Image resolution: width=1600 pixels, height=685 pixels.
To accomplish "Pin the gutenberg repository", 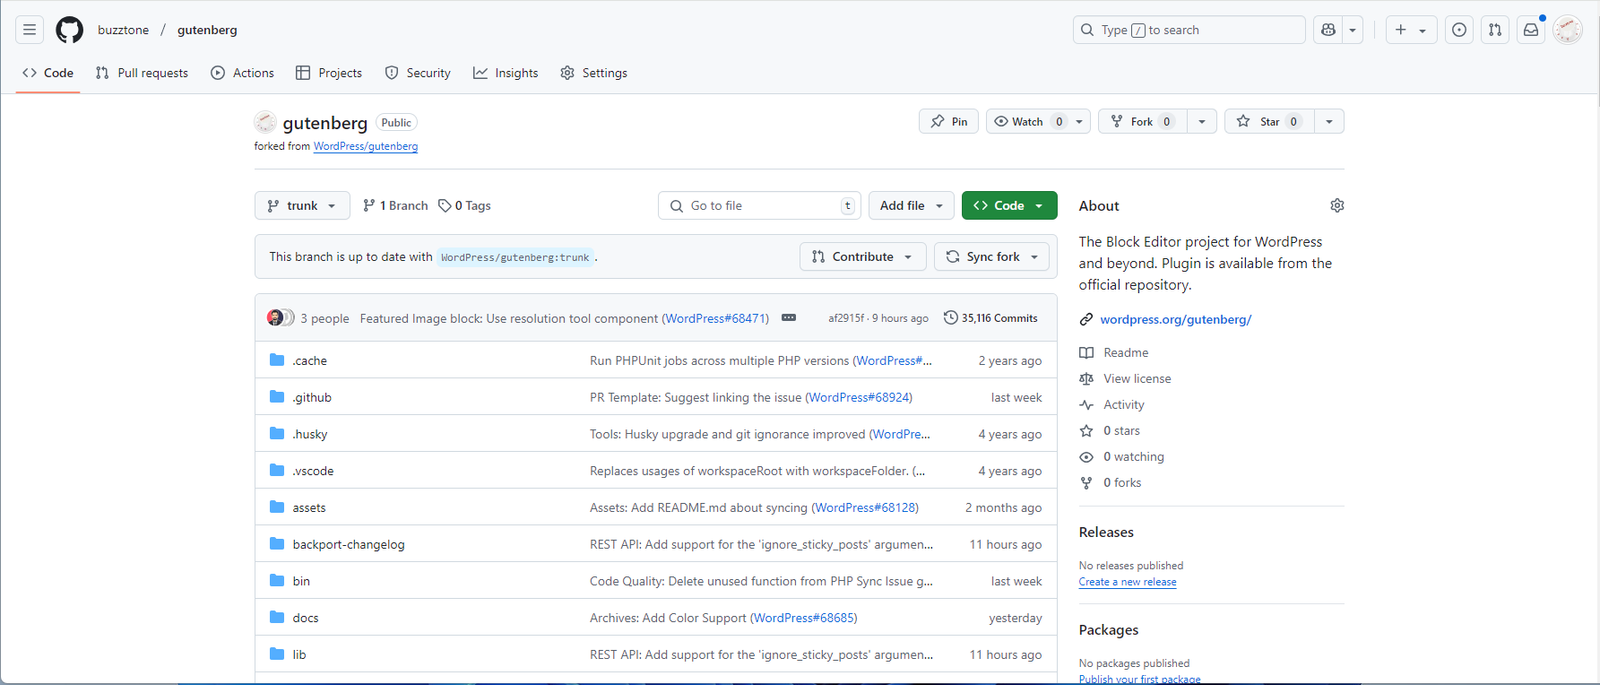I will [x=948, y=122].
